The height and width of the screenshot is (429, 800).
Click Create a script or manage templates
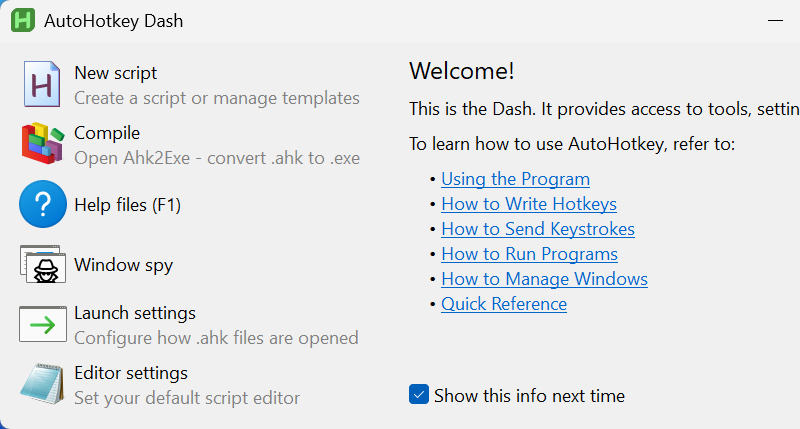(217, 98)
